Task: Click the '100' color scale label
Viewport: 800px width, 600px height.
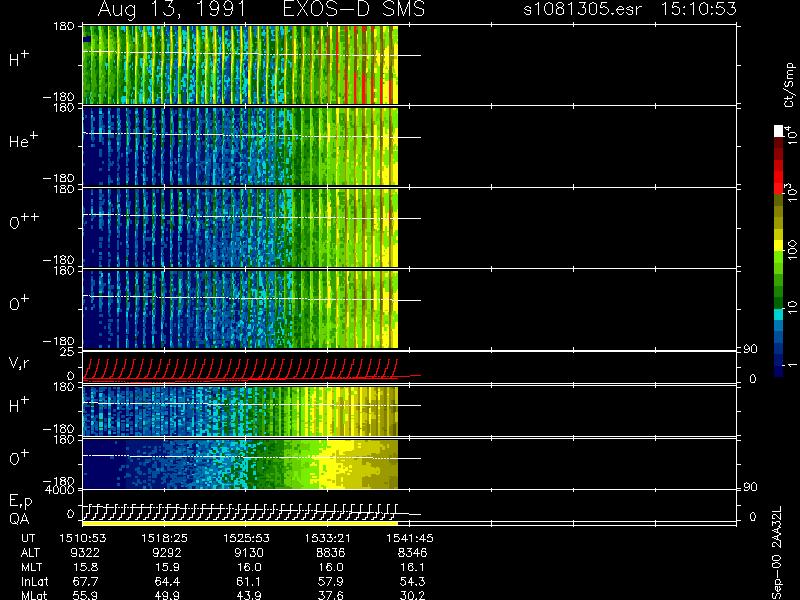Action: [x=792, y=251]
